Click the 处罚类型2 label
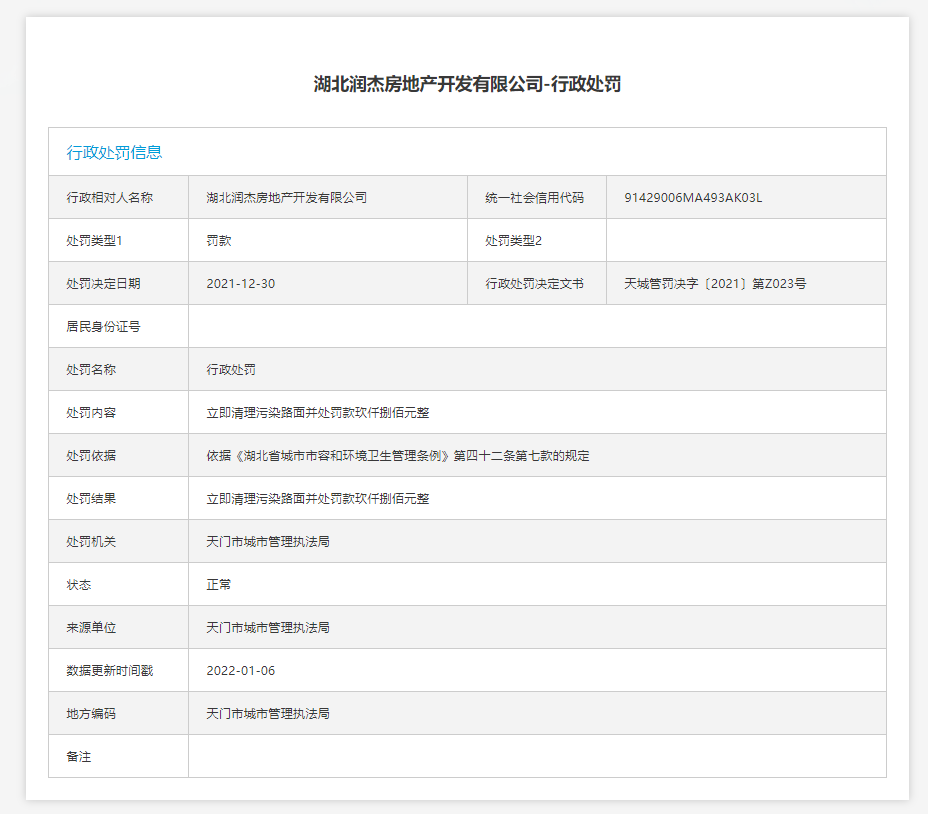Viewport: 928px width, 814px height. click(513, 240)
